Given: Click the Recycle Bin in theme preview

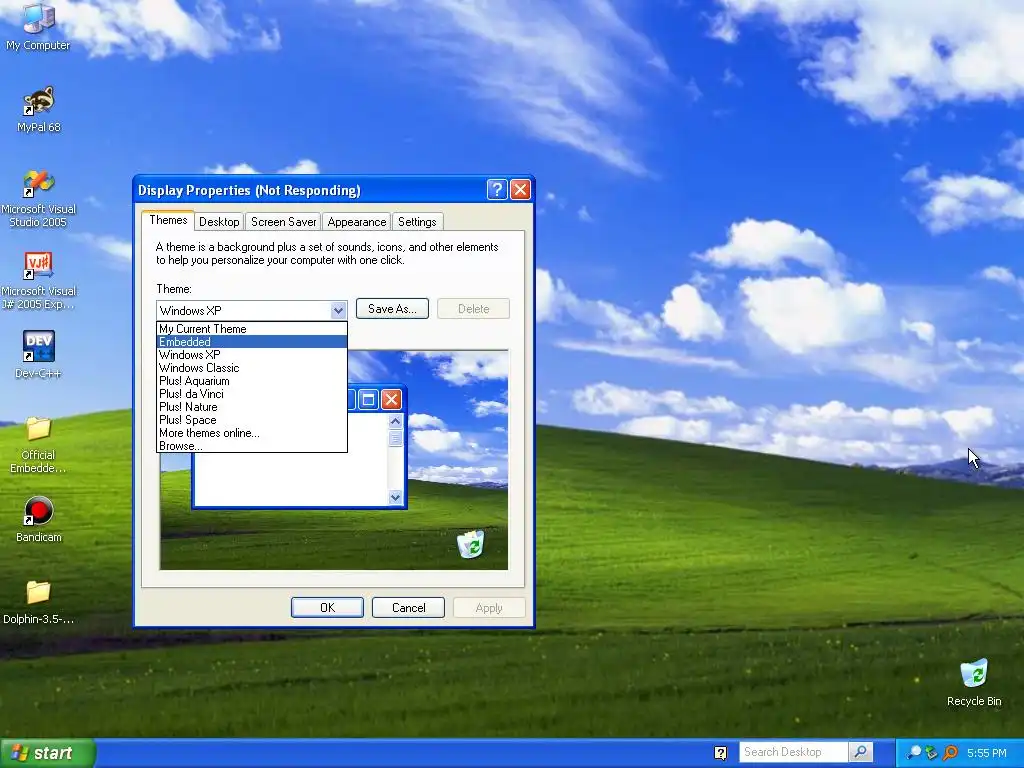Looking at the screenshot, I should coord(470,544).
